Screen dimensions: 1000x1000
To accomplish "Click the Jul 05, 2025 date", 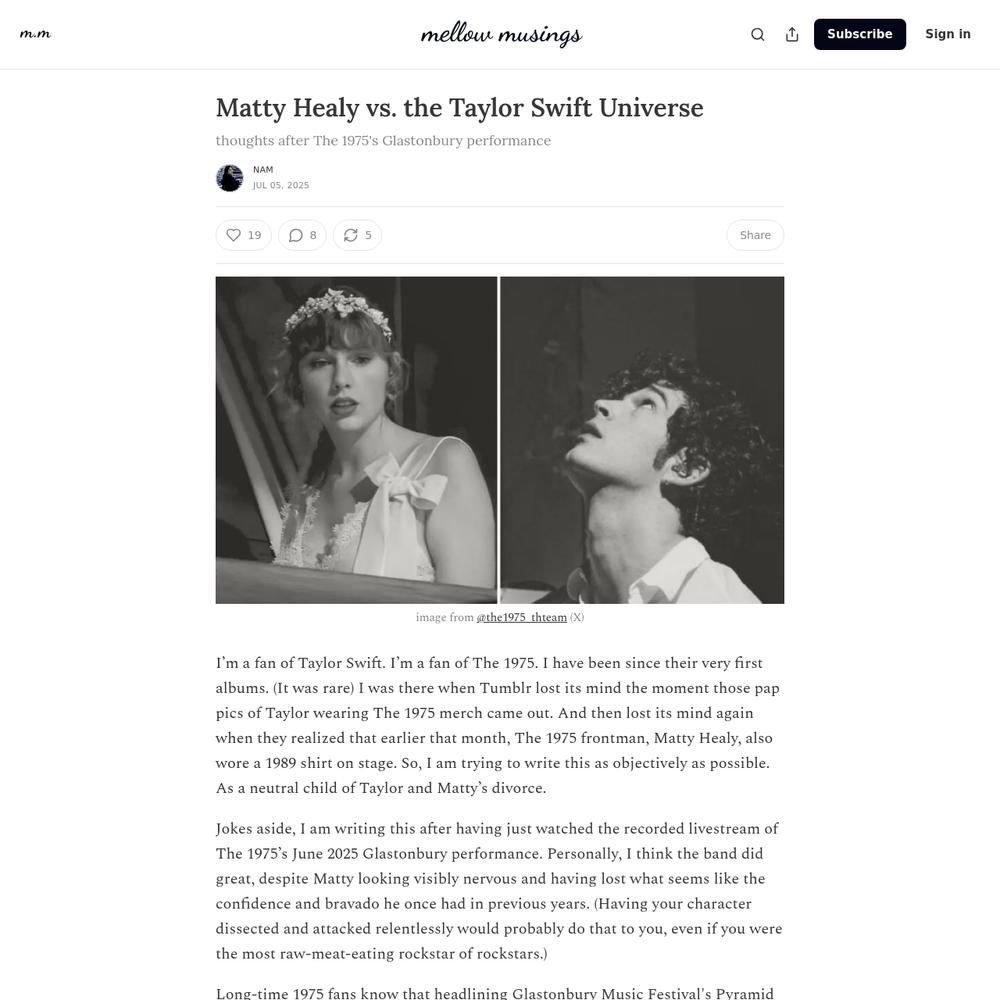I will [281, 185].
